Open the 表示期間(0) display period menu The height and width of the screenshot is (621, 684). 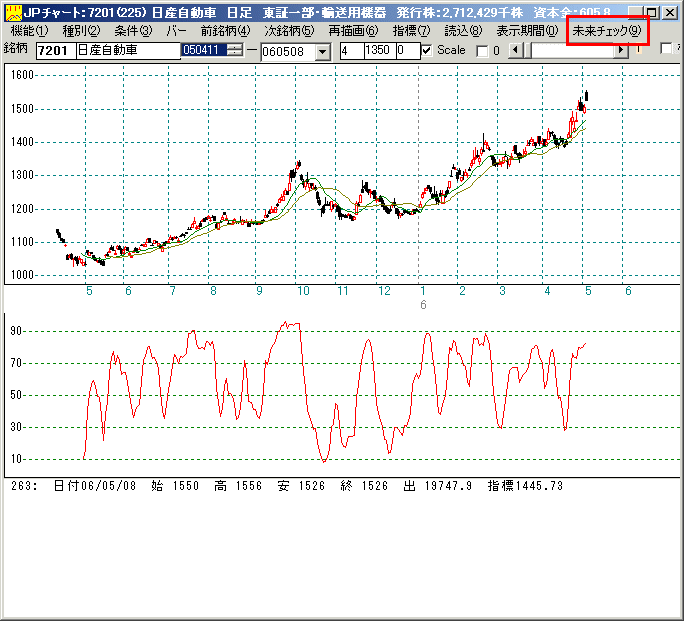click(x=527, y=31)
